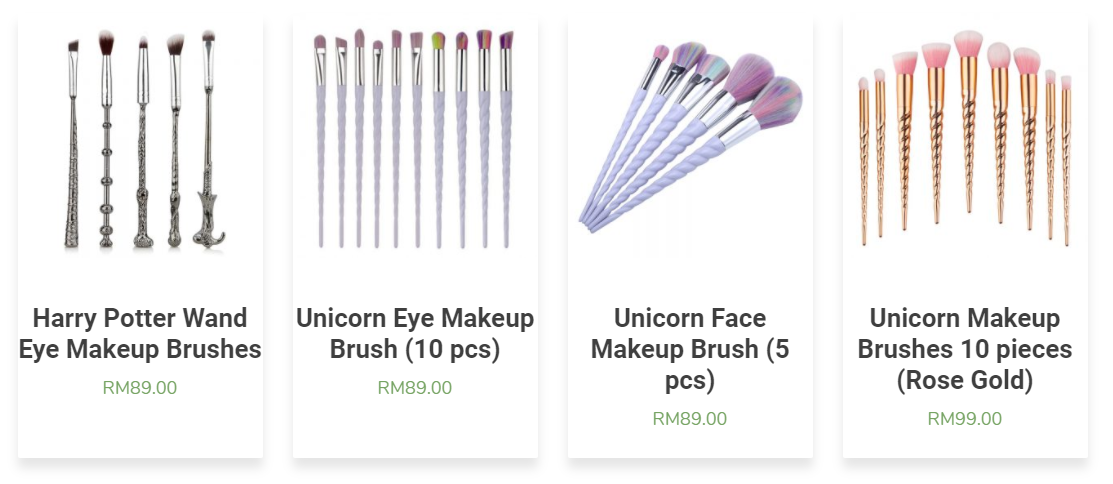1113x484 pixels.
Task: Click the leftmost wand brush in Harry Potter set
Action: [72, 144]
